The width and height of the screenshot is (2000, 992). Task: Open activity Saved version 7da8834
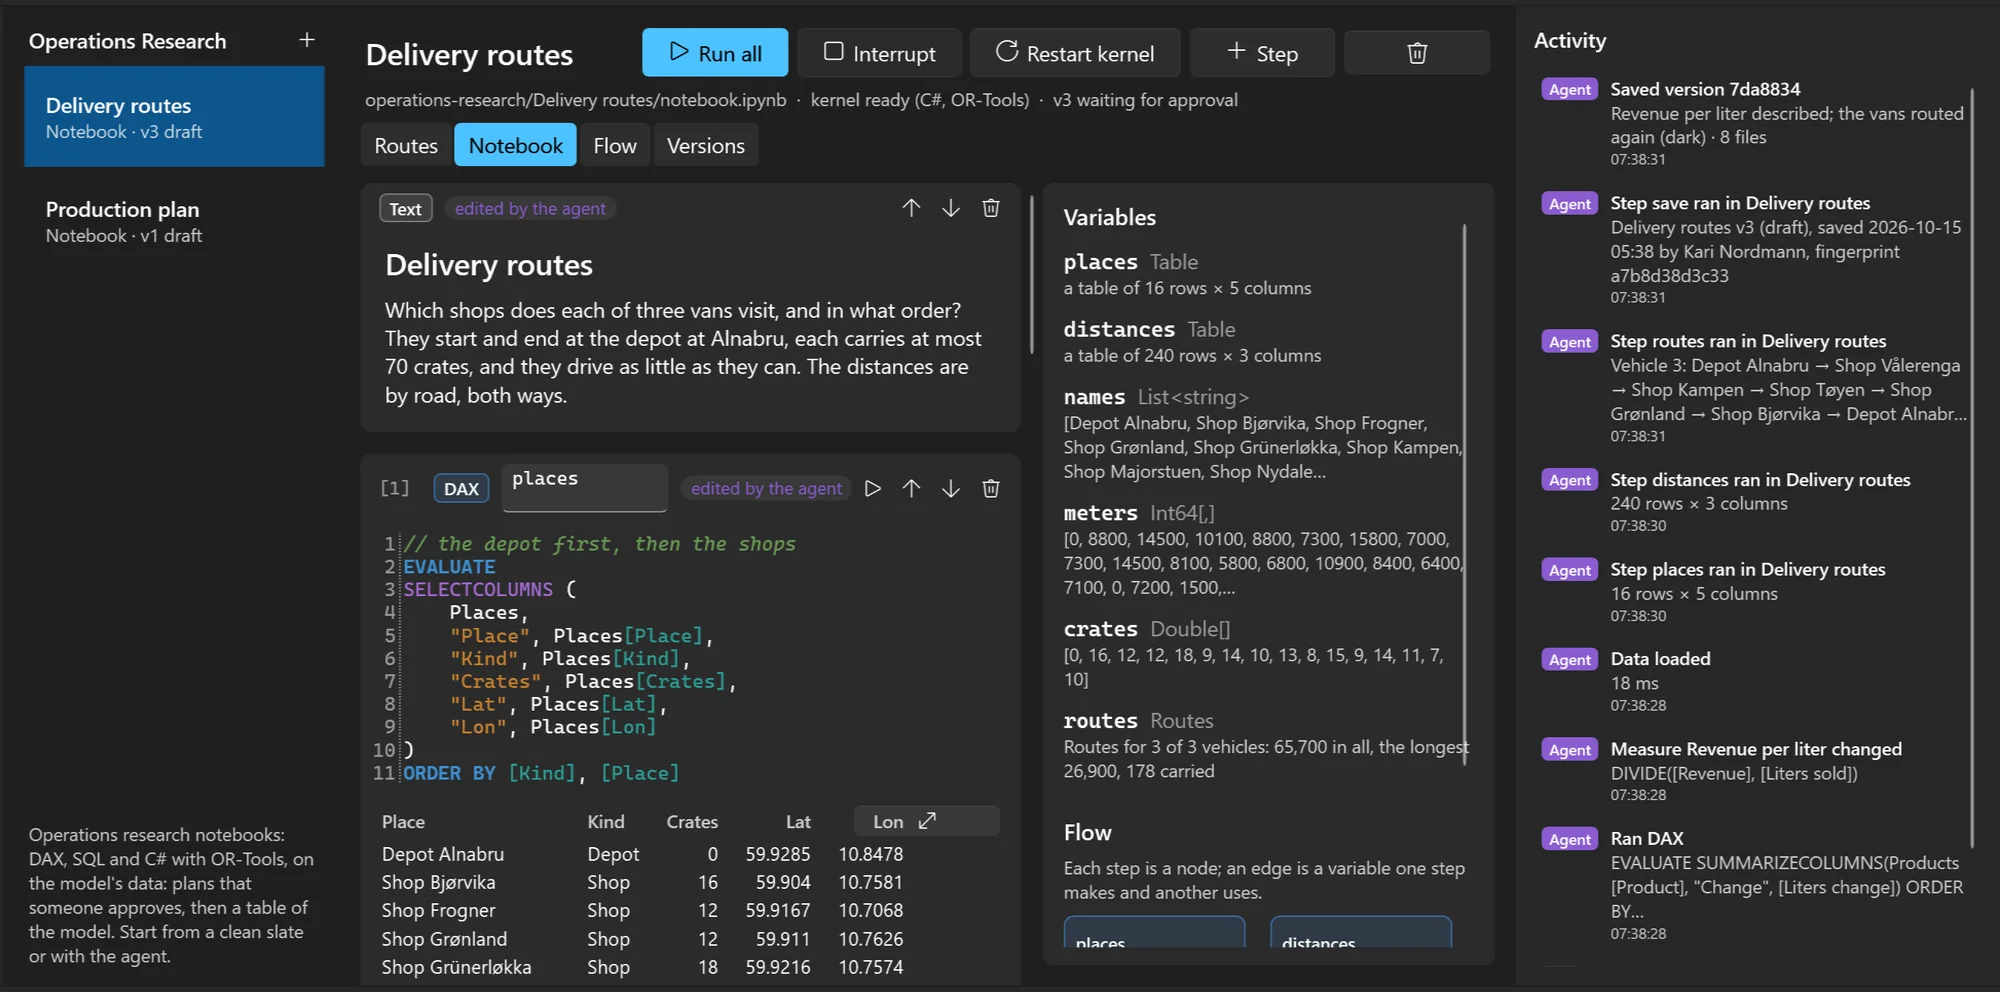(1754, 123)
